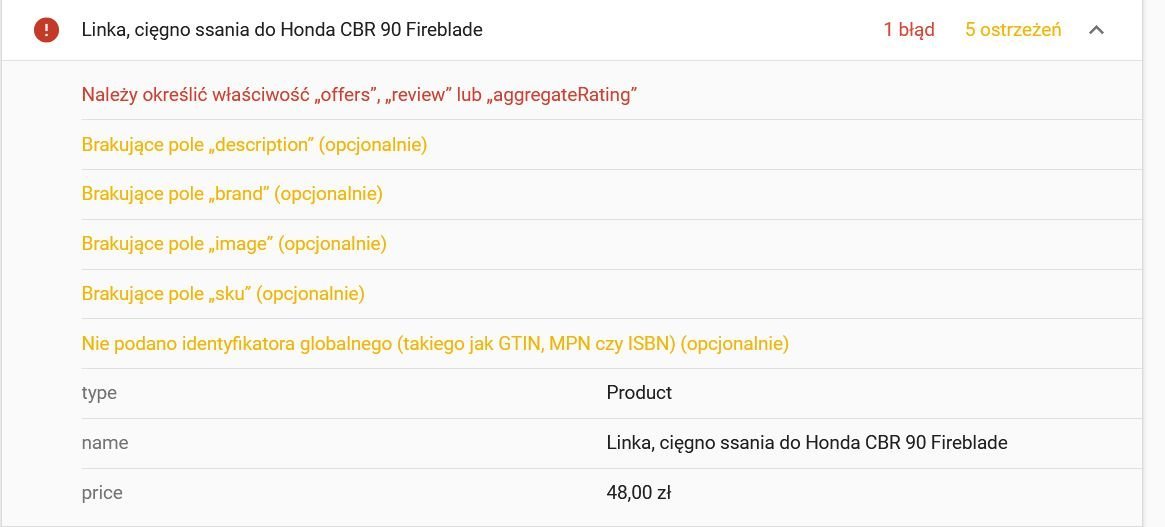Select the red offers/review/aggregateRating error message

359,95
